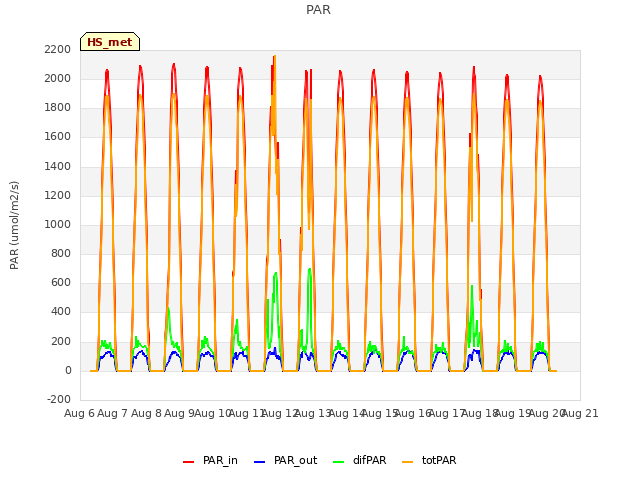This screenshot has width=640, height=480.
Task: Click the -200 y-axis tick label
Action: click(x=59, y=399)
